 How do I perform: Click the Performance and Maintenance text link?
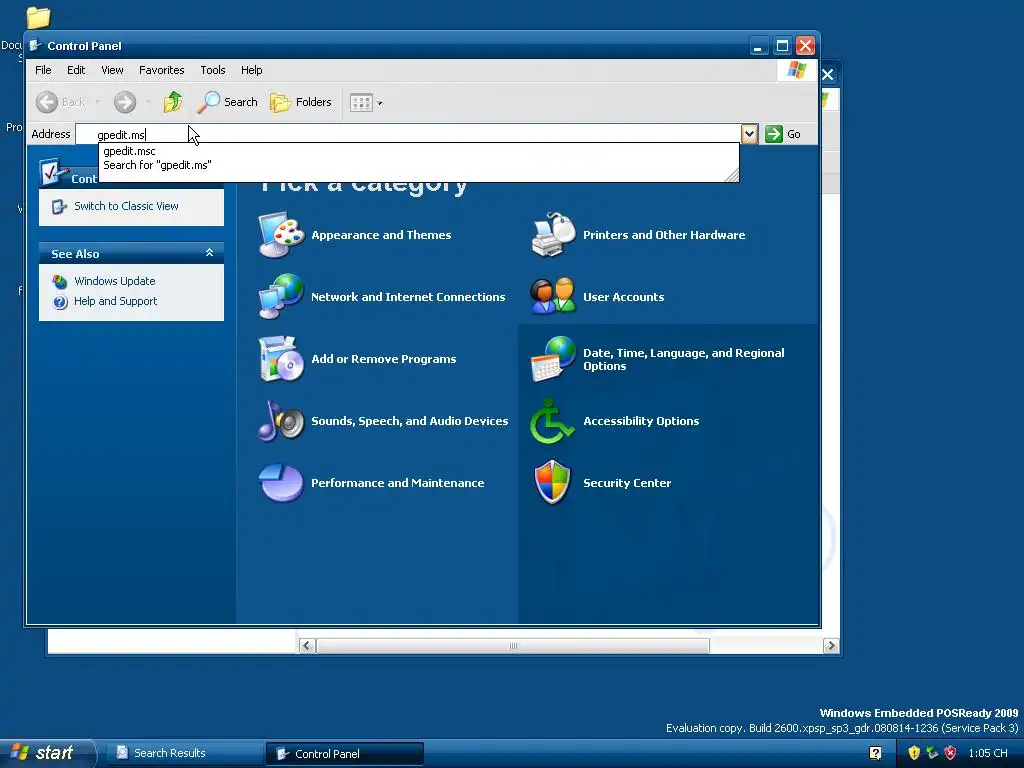tap(398, 483)
